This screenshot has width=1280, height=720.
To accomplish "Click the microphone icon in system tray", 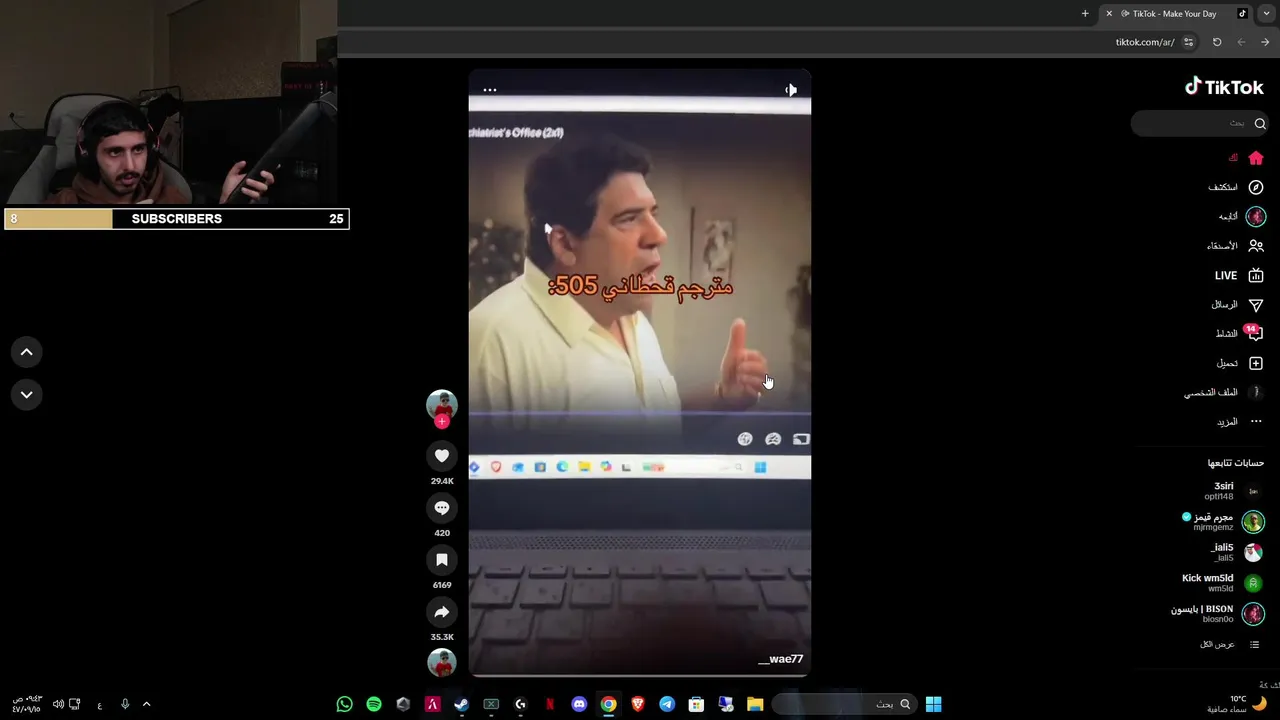I will 125,704.
